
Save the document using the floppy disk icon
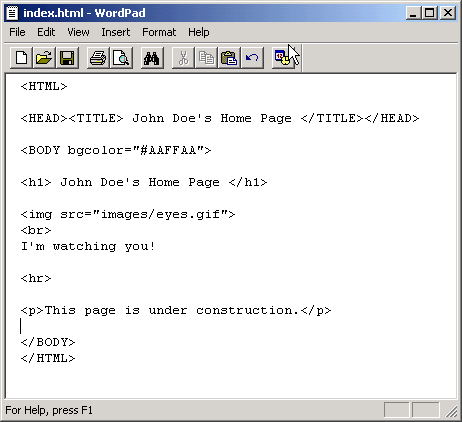pyautogui.click(x=67, y=58)
